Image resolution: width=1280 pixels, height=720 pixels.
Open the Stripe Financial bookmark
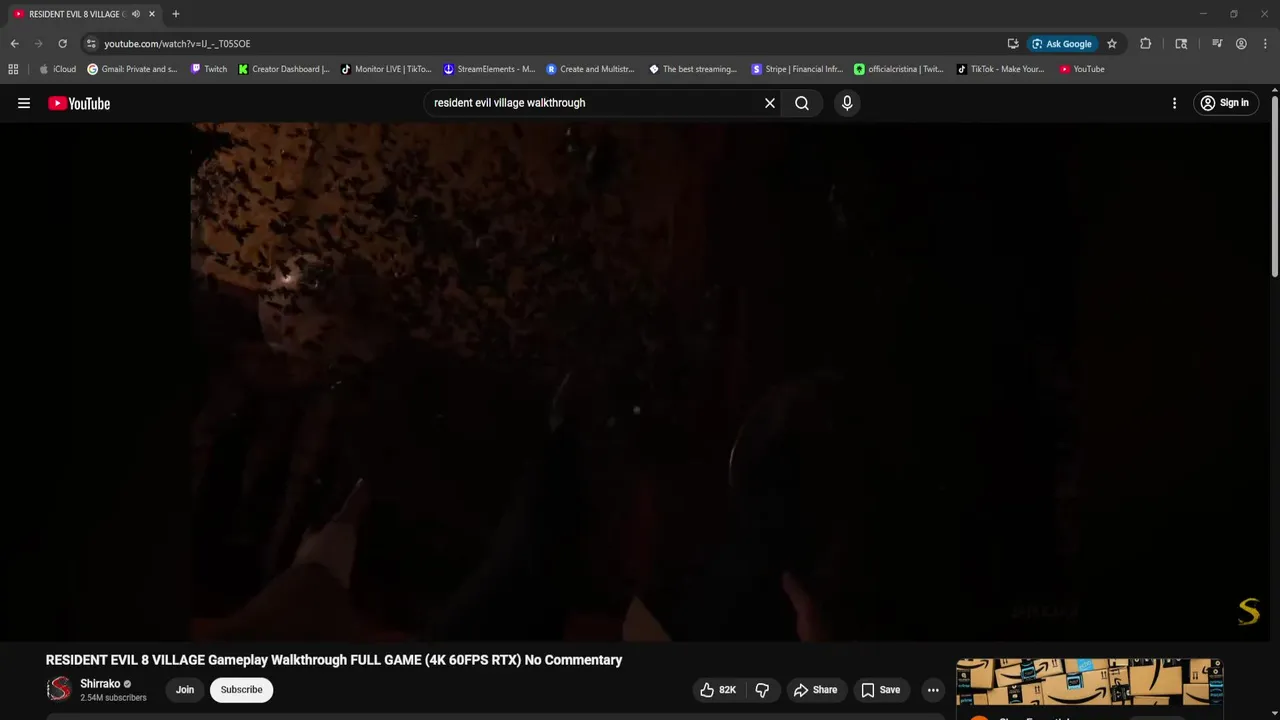pos(797,69)
